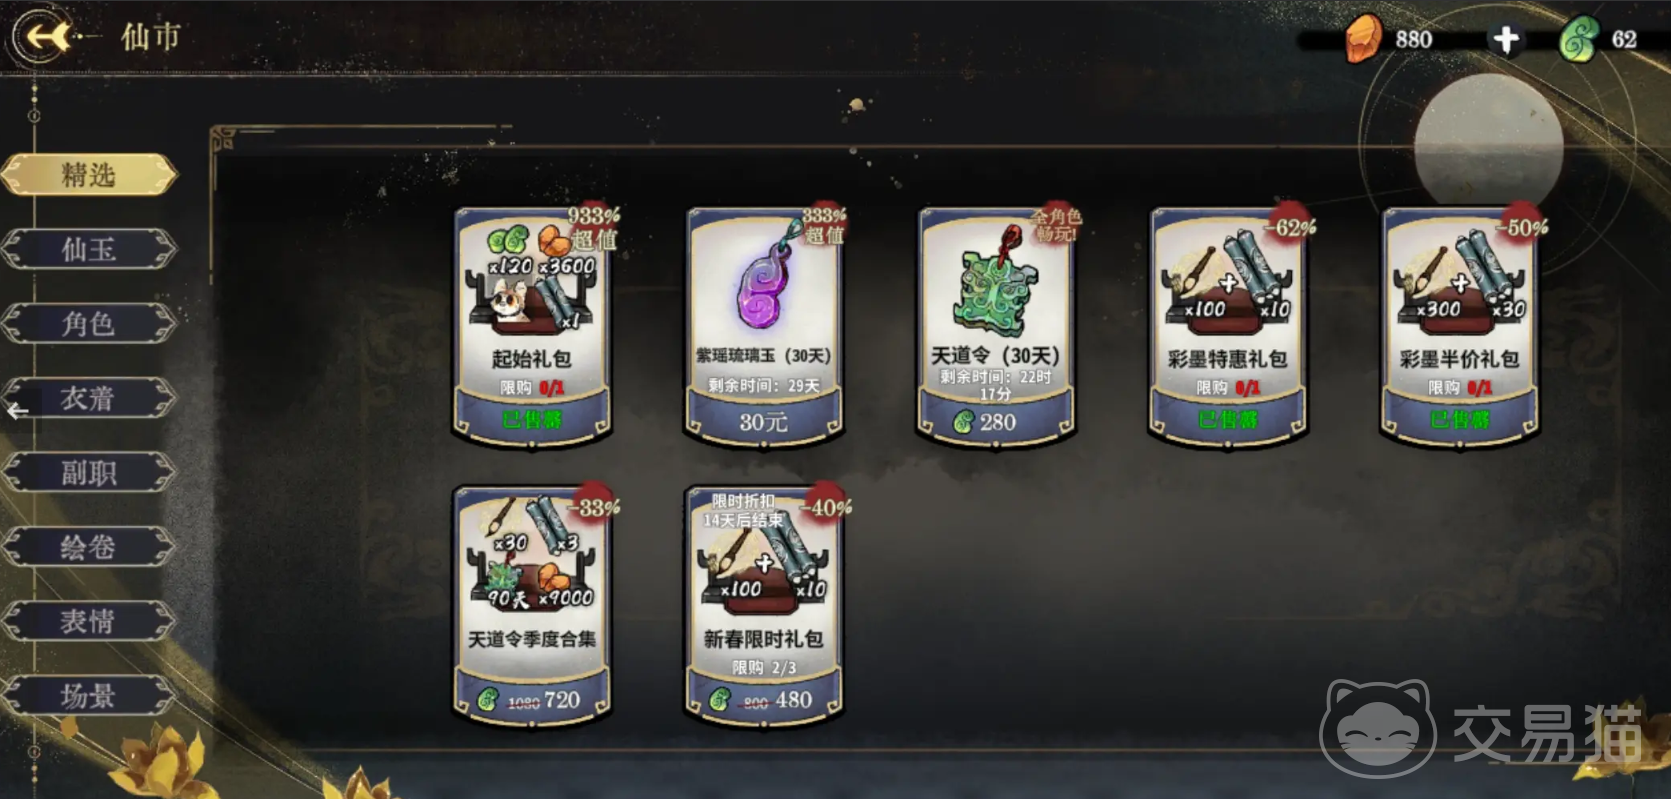Image resolution: width=1671 pixels, height=799 pixels.
Task: Open the 角色 category tab
Action: (x=89, y=323)
